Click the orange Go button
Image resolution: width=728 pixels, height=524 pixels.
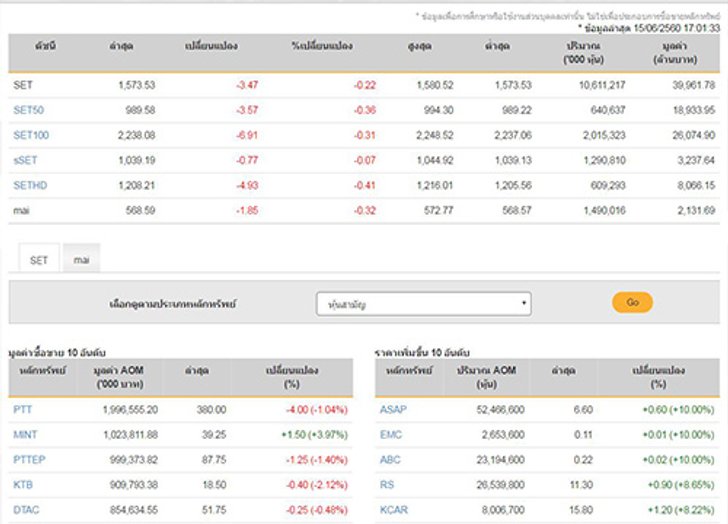pos(632,302)
